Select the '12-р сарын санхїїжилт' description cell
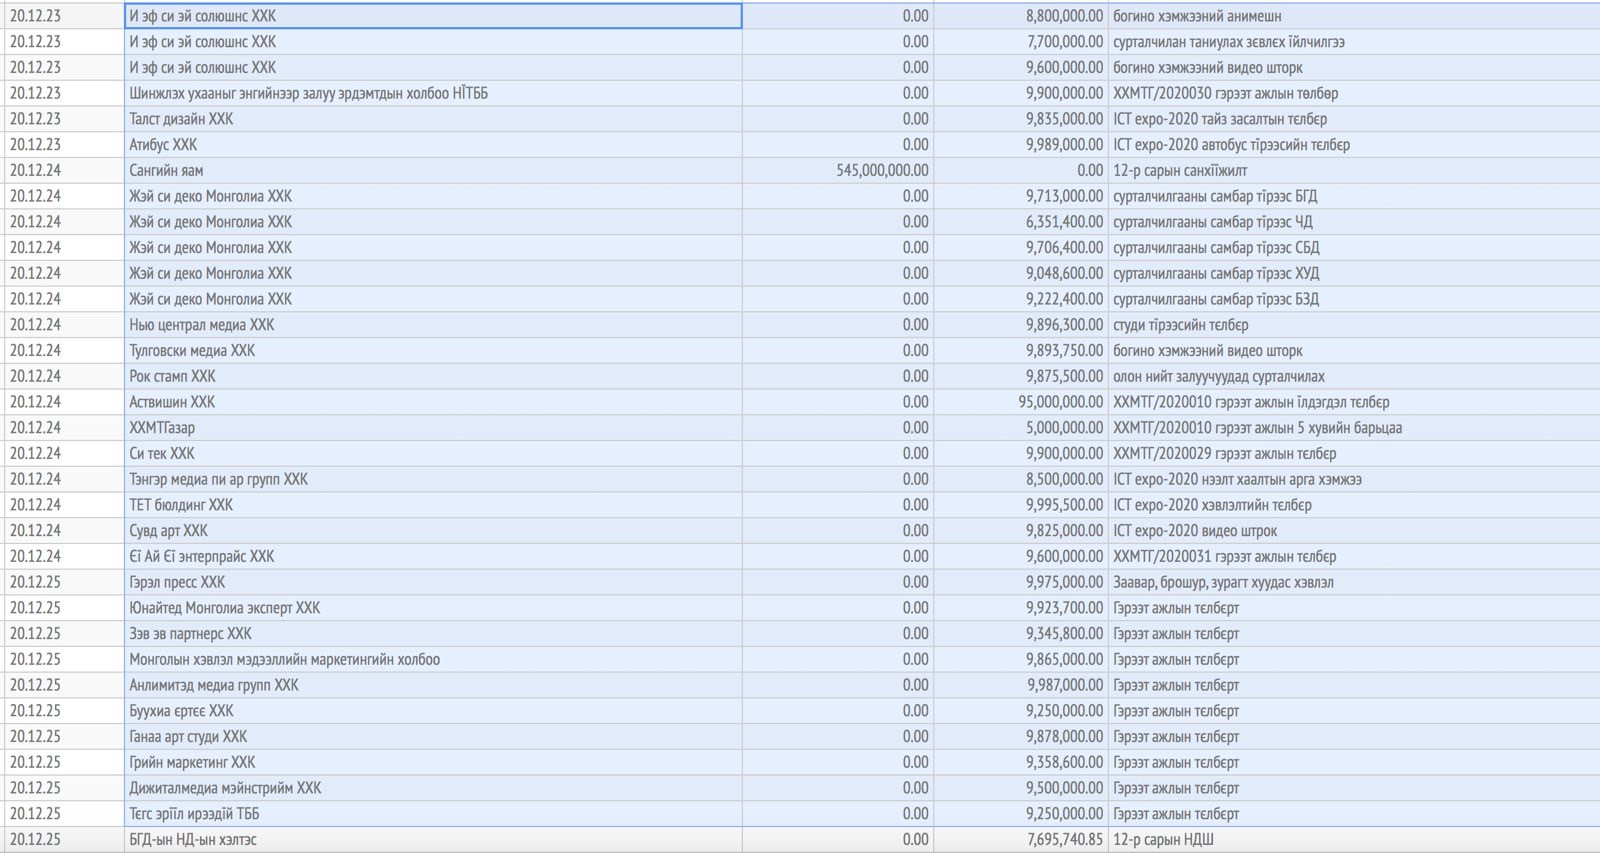 click(1354, 170)
